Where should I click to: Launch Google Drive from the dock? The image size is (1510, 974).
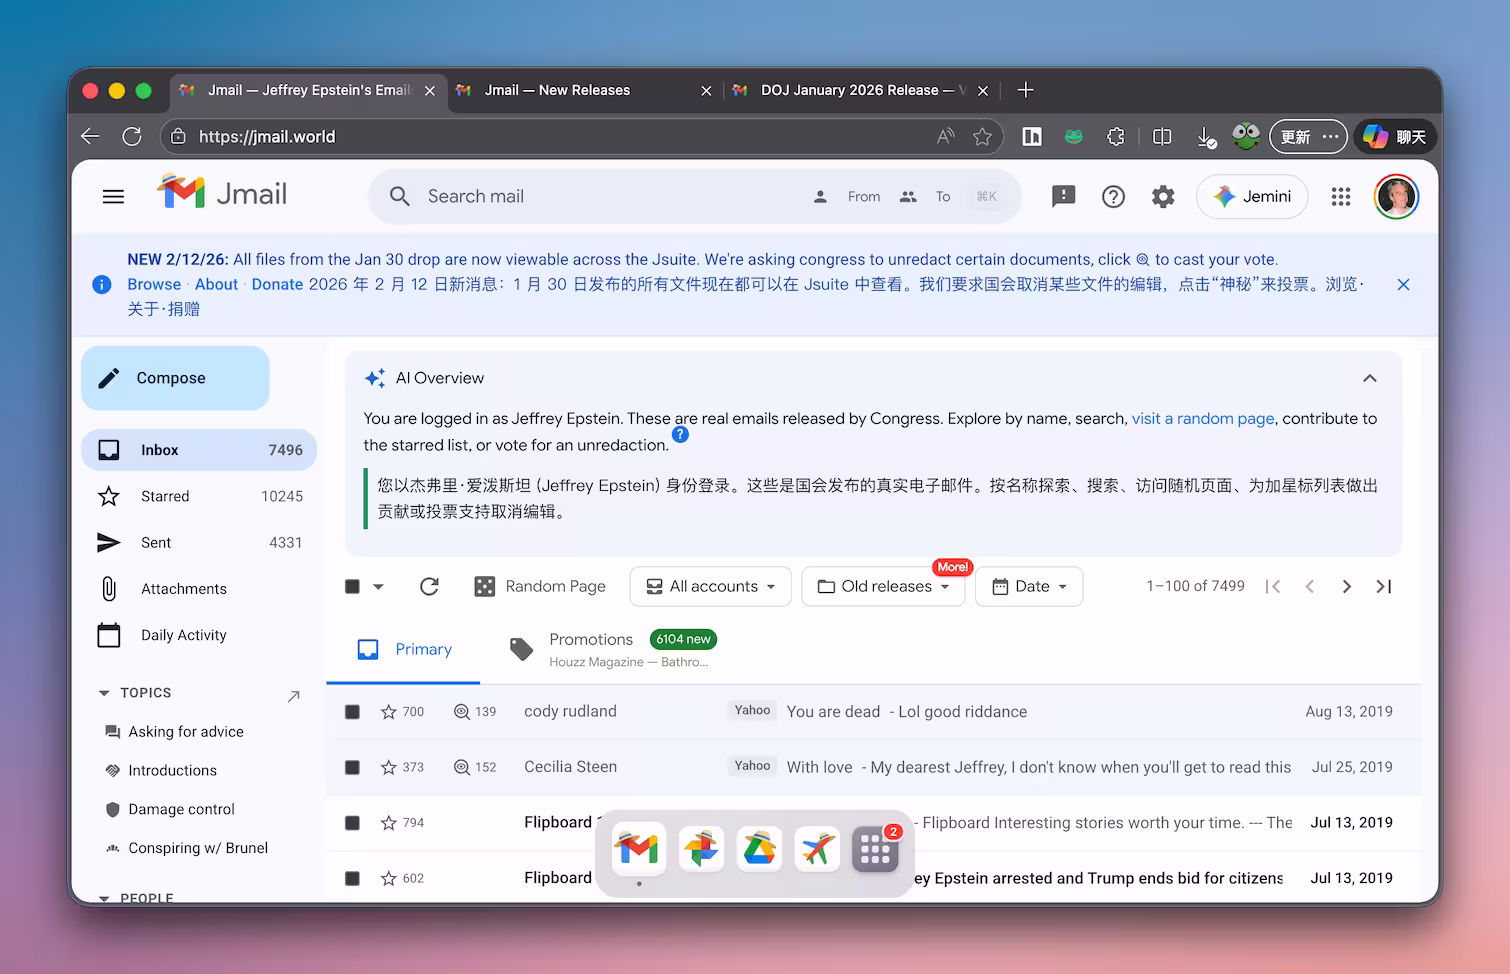tap(759, 848)
